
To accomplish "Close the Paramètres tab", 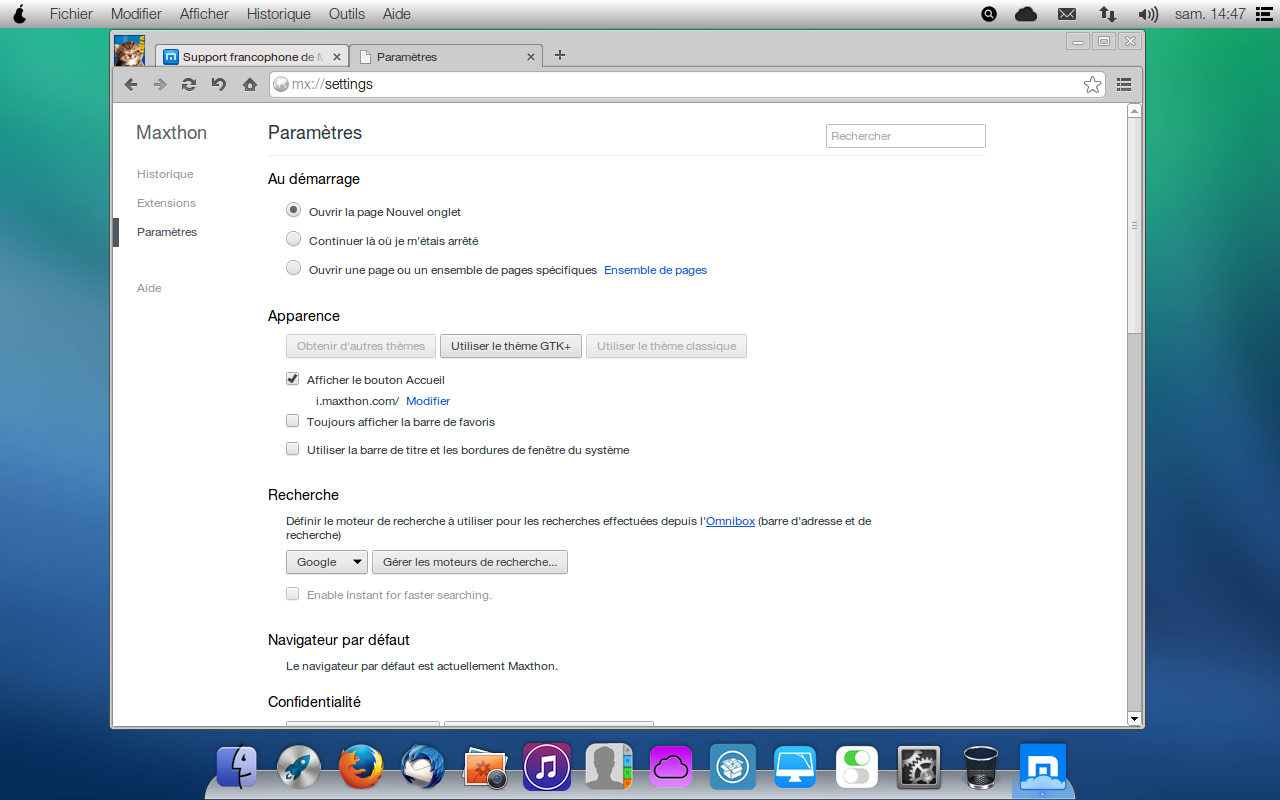I will (x=532, y=57).
